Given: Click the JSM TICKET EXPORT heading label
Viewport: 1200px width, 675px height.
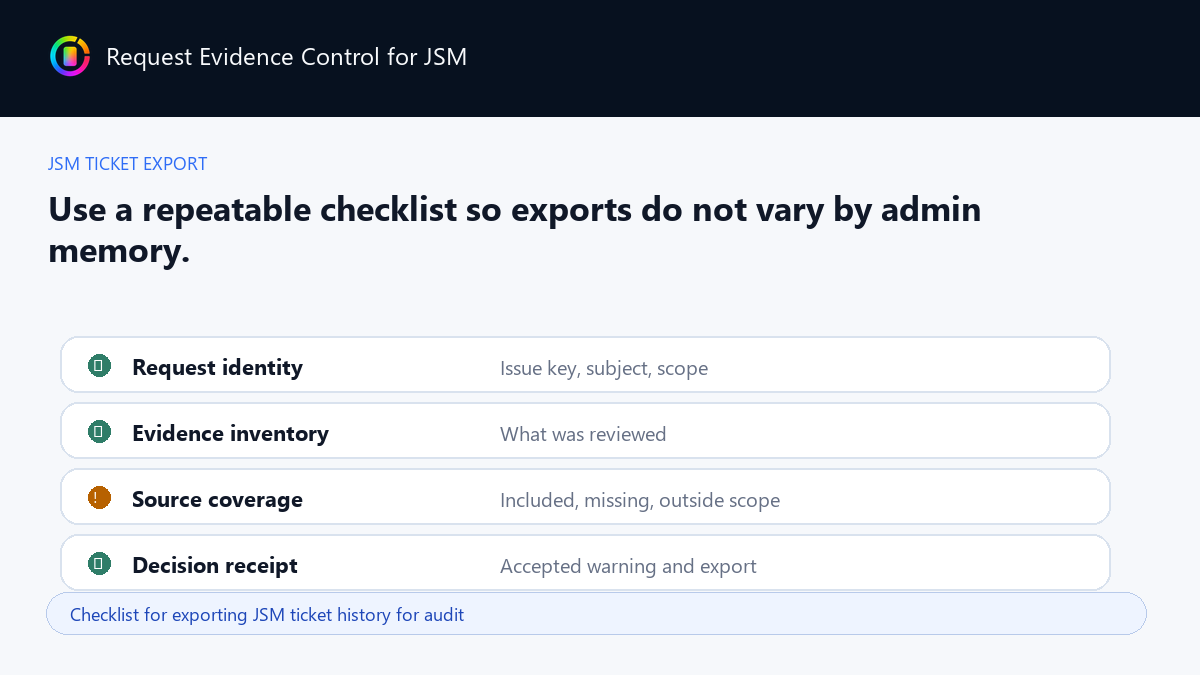Looking at the screenshot, I should (x=128, y=164).
